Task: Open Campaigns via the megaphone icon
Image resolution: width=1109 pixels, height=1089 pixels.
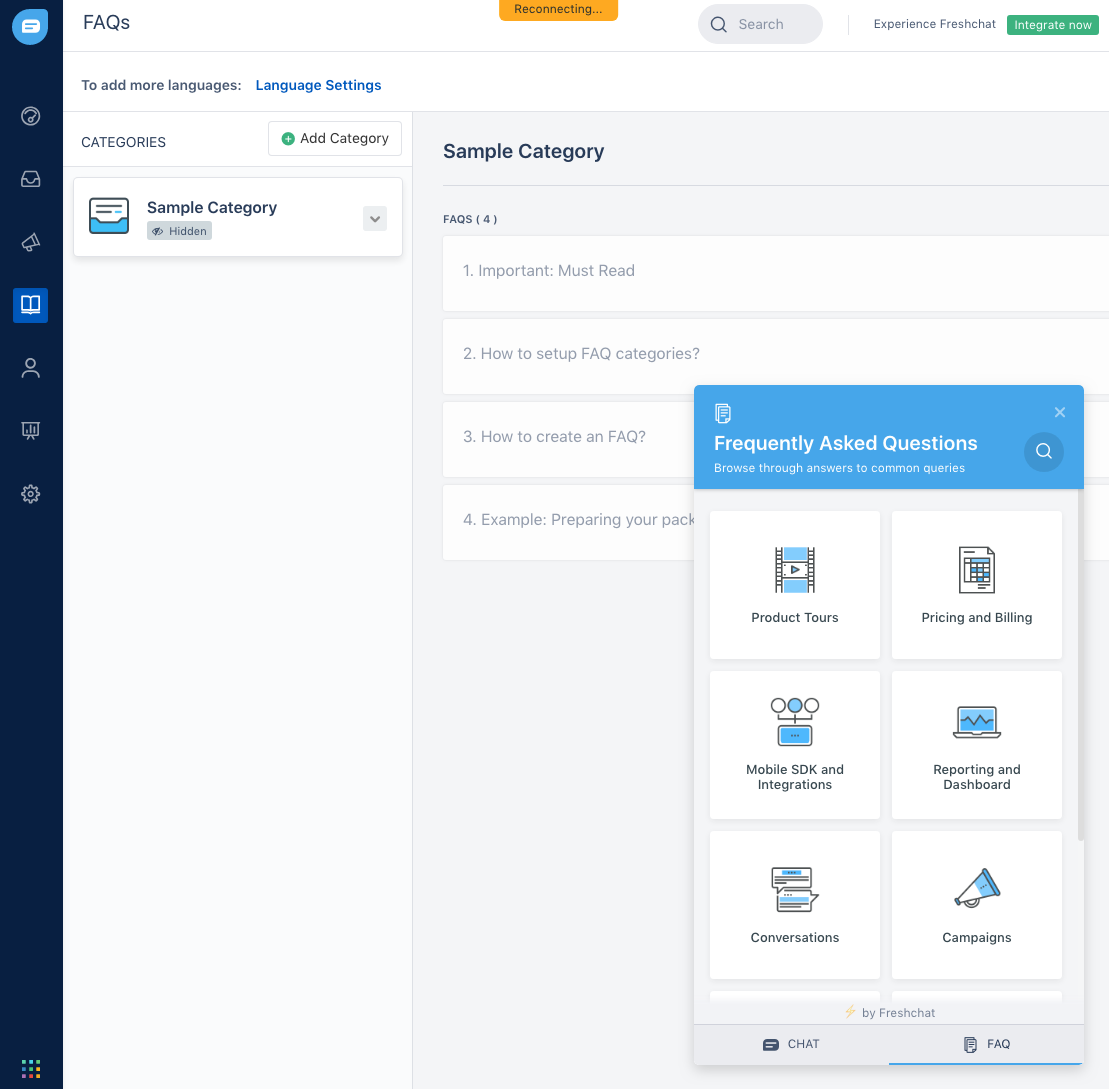Action: 30,242
